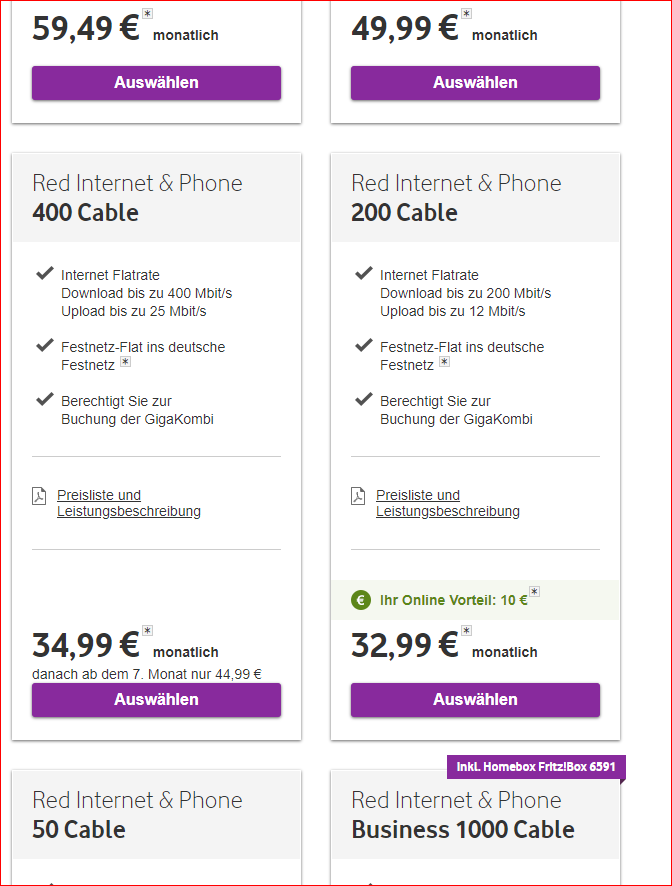Click PDF icon in 200 Cable card
672x886 pixels.
[x=358, y=496]
